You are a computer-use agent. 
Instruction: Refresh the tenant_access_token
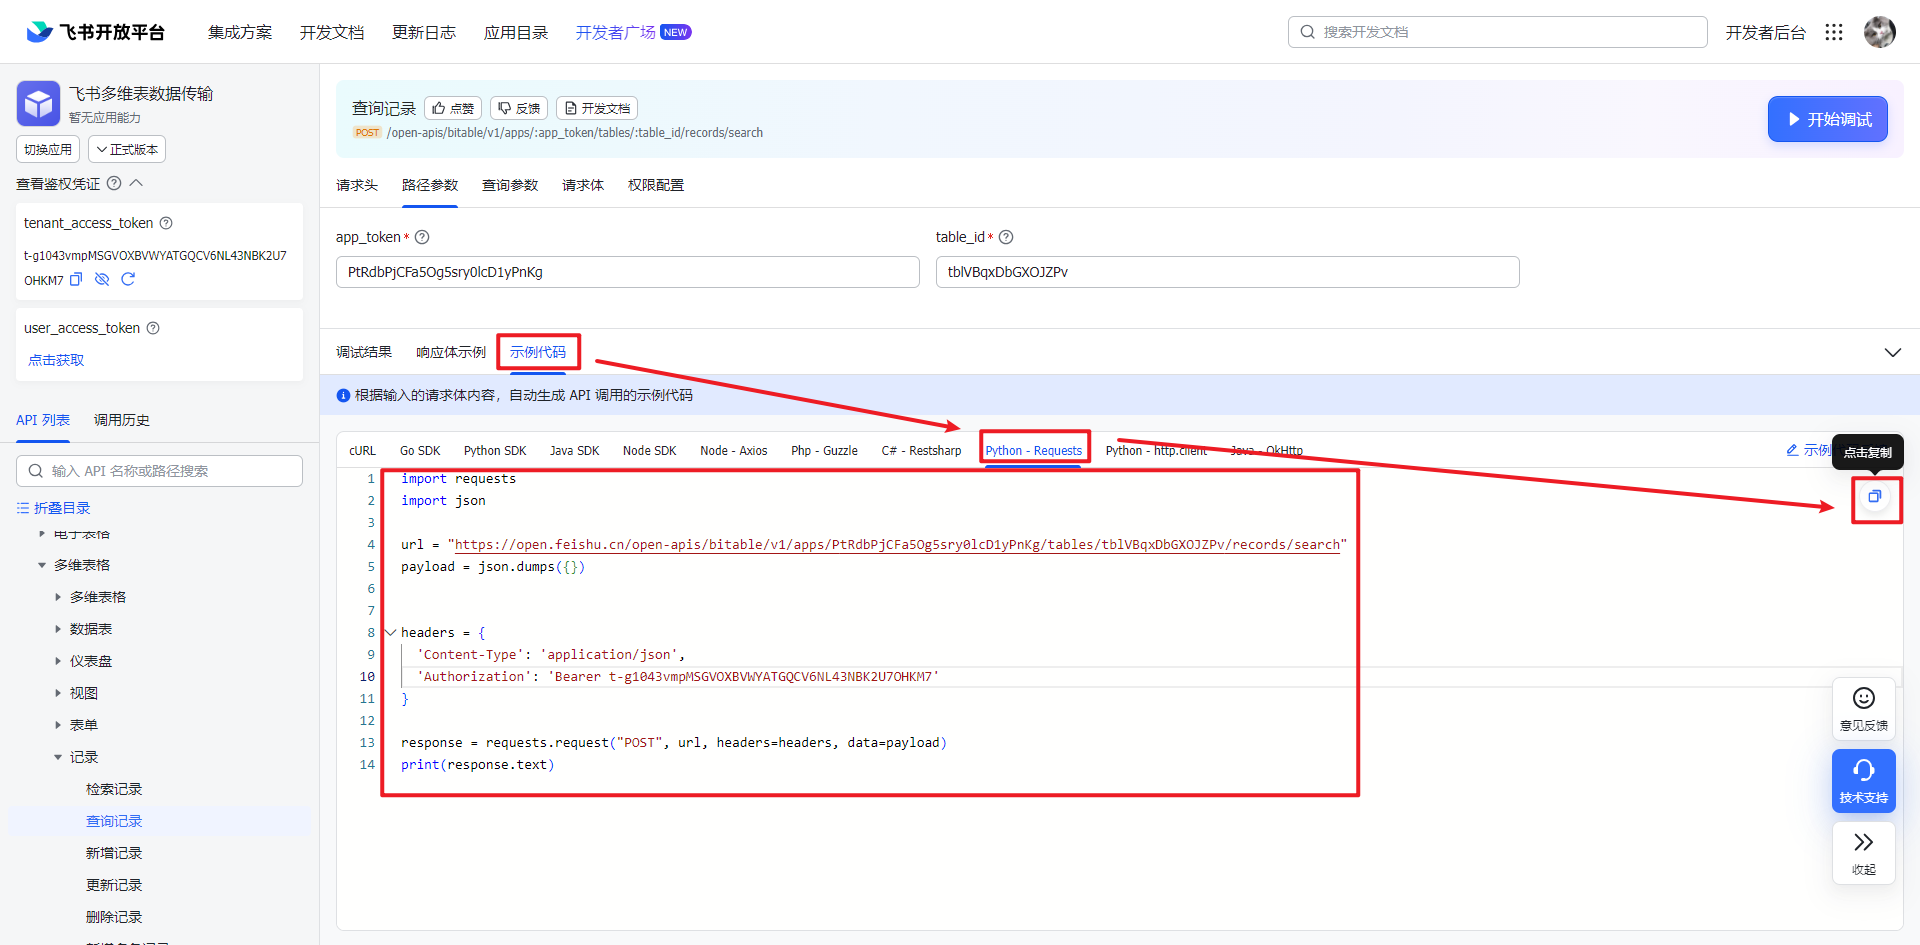pyautogui.click(x=128, y=280)
